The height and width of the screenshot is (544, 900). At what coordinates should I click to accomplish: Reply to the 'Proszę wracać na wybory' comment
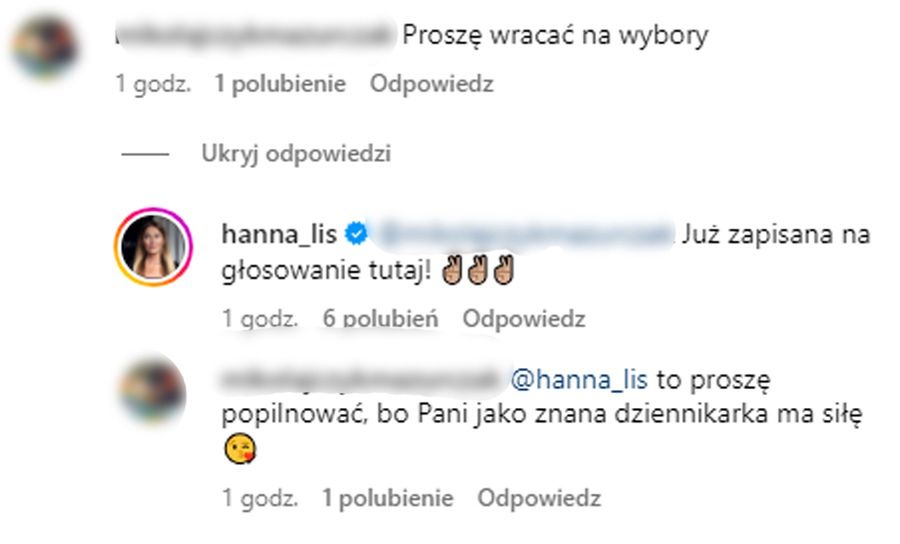[x=432, y=84]
